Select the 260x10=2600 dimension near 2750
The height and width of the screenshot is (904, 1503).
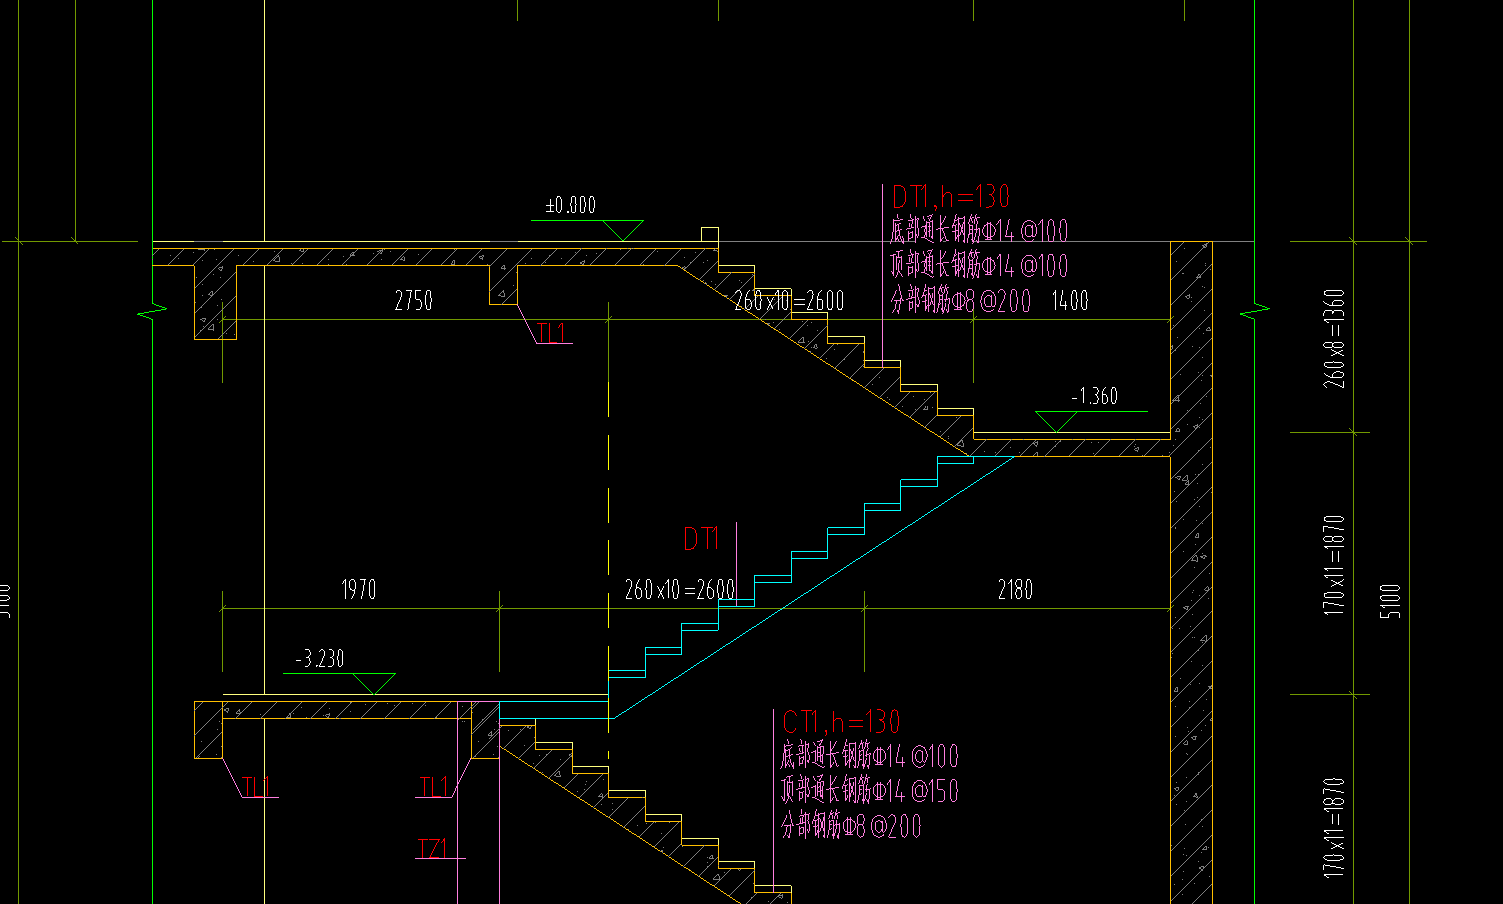click(789, 300)
